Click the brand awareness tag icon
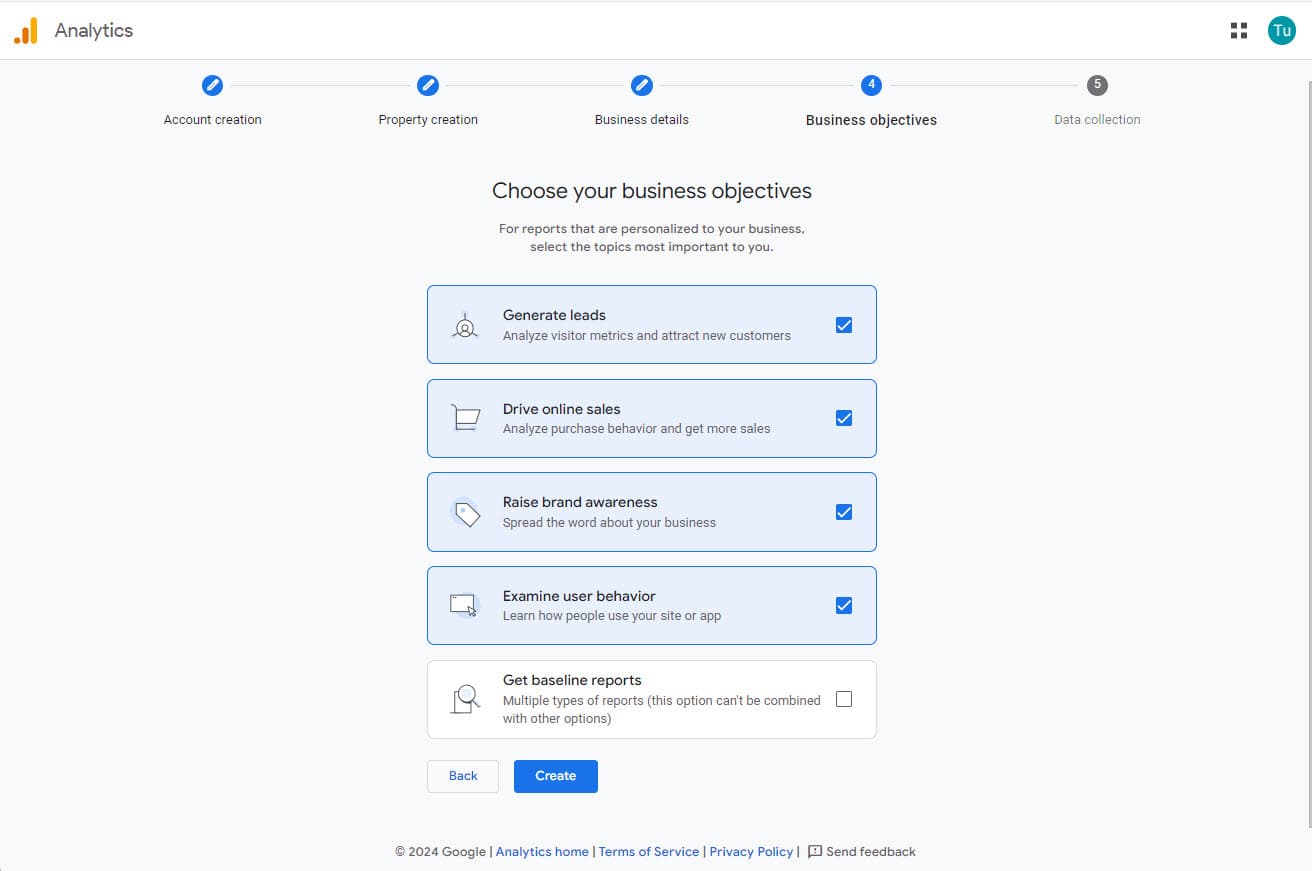The height and width of the screenshot is (871, 1312). pyautogui.click(x=465, y=513)
